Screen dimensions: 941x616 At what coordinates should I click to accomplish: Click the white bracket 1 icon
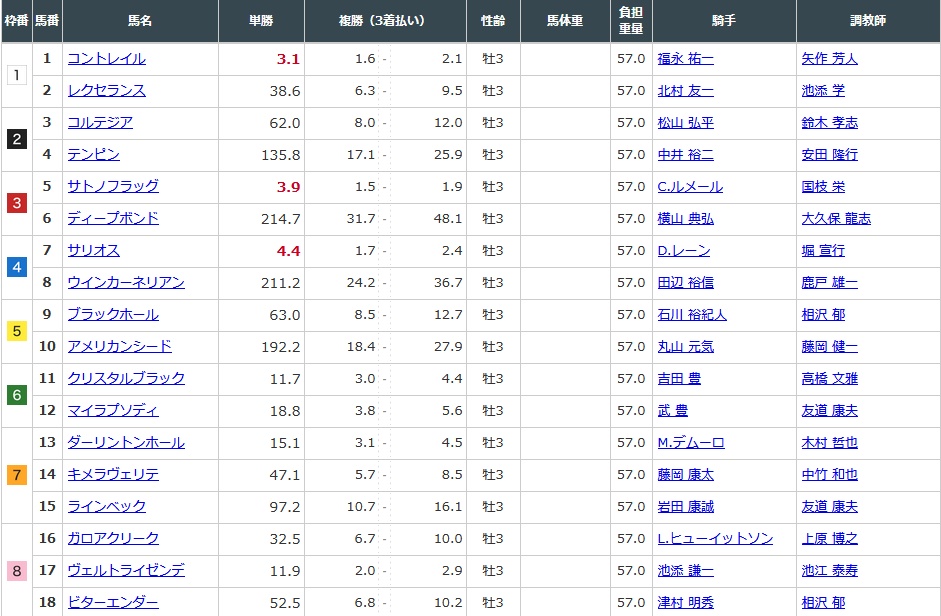16,75
